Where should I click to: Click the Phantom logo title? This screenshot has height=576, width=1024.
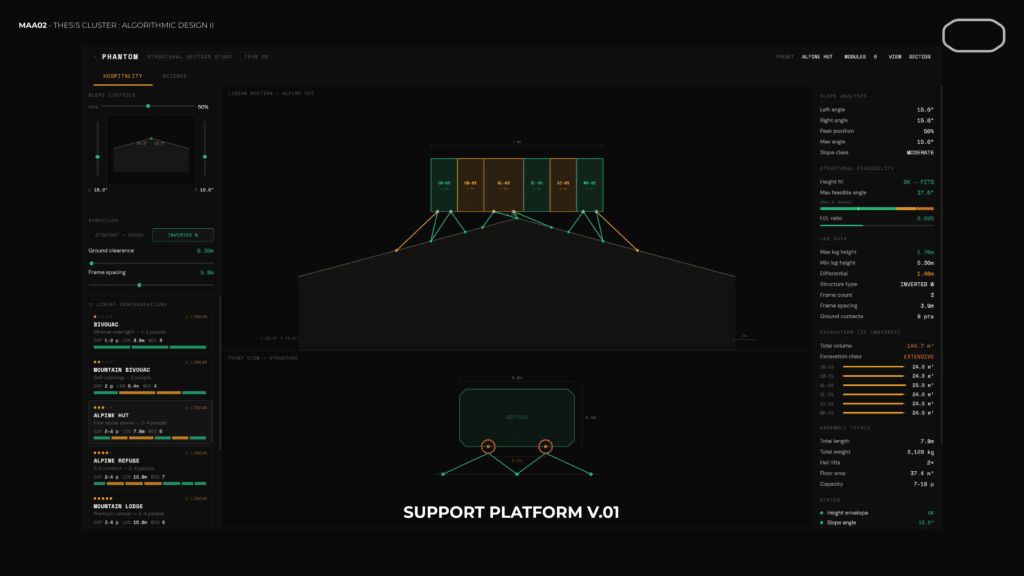119,57
